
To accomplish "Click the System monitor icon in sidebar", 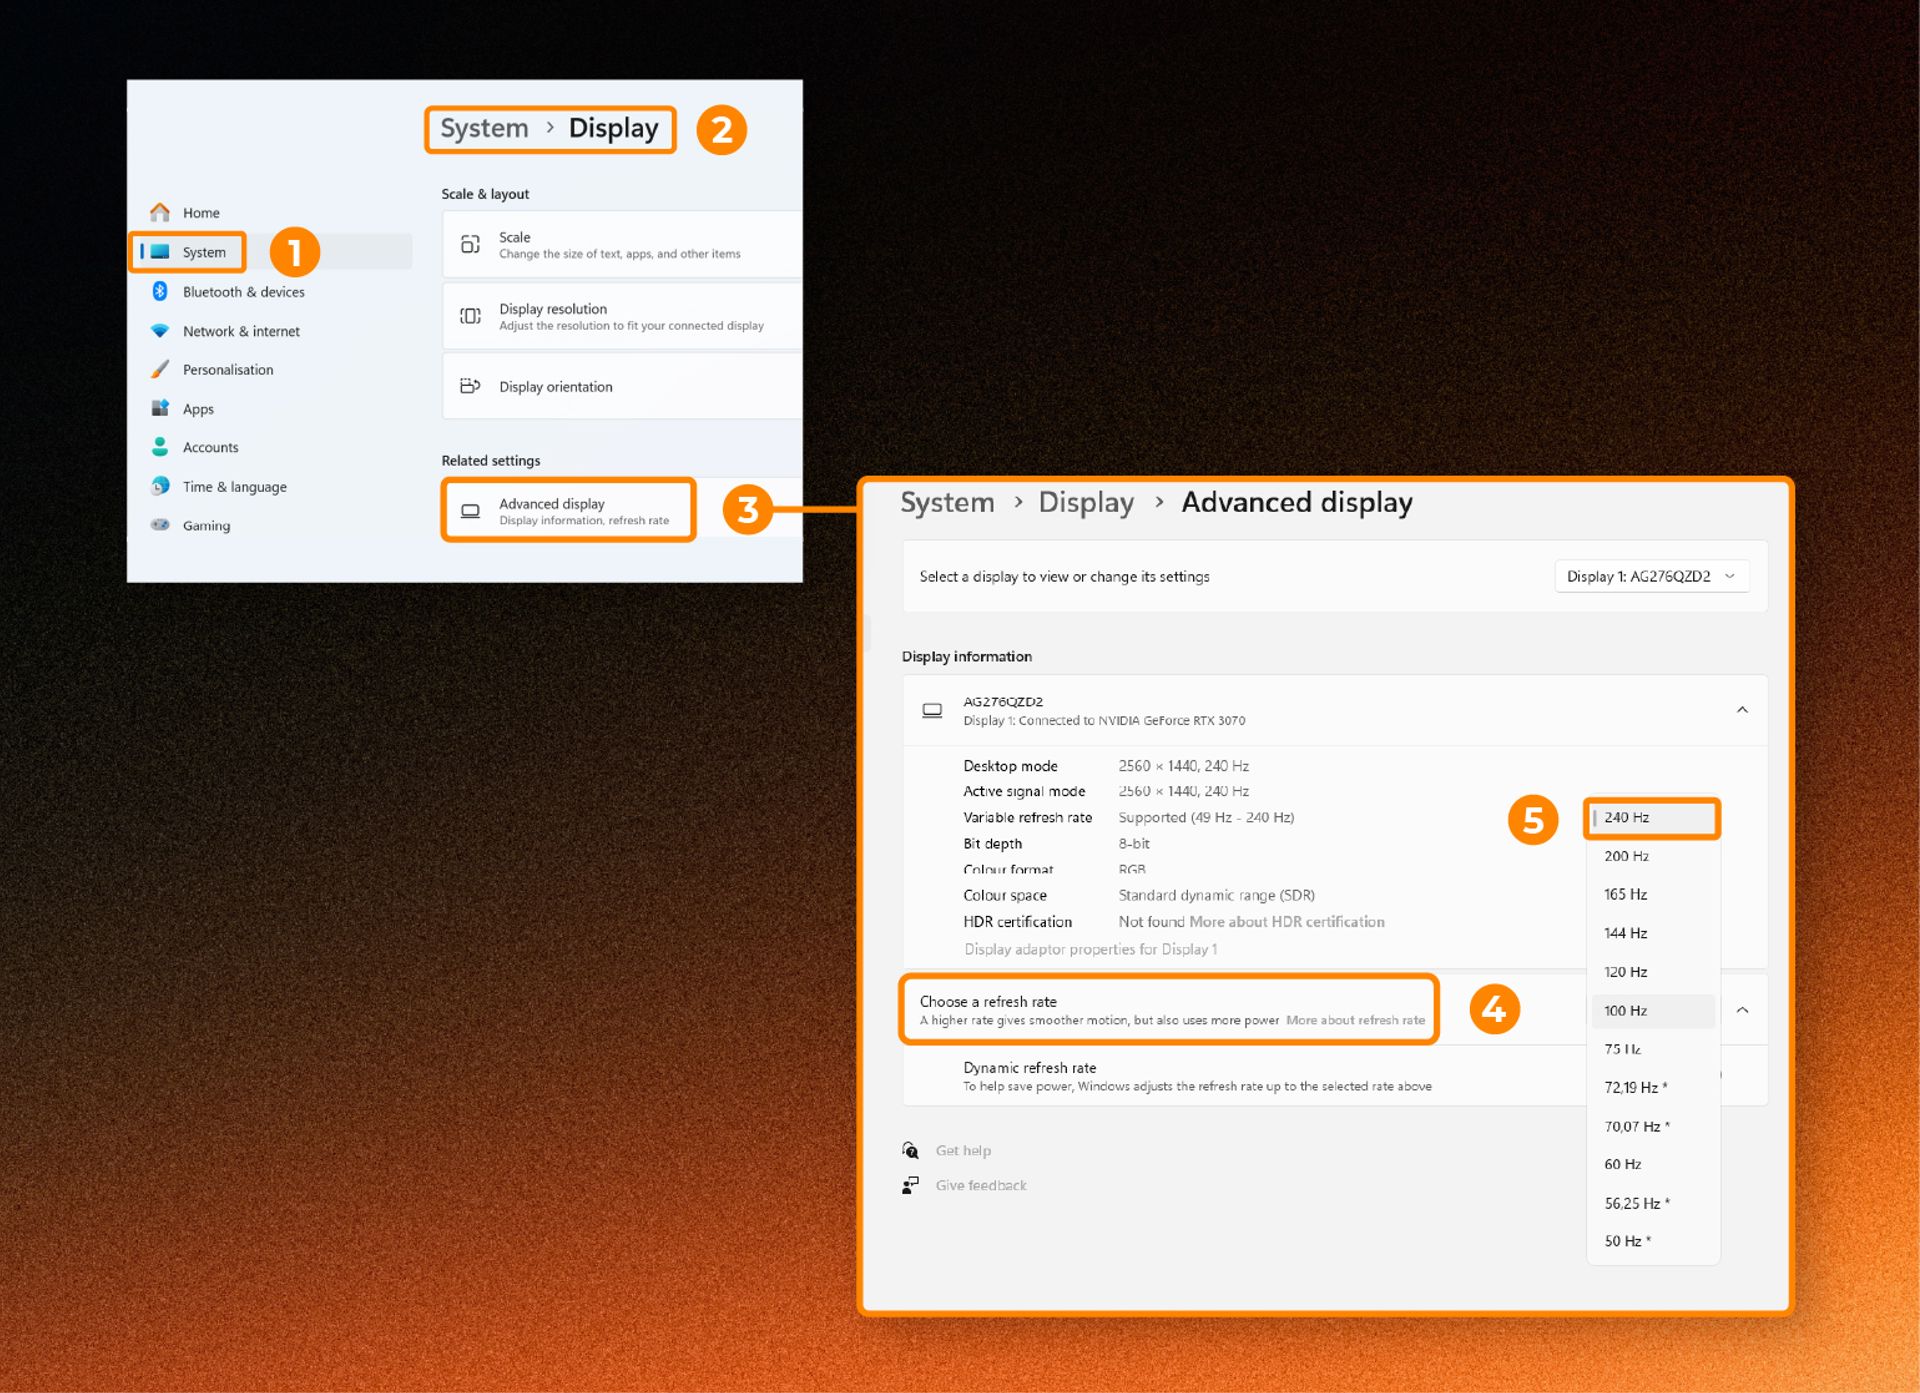I will click(160, 252).
